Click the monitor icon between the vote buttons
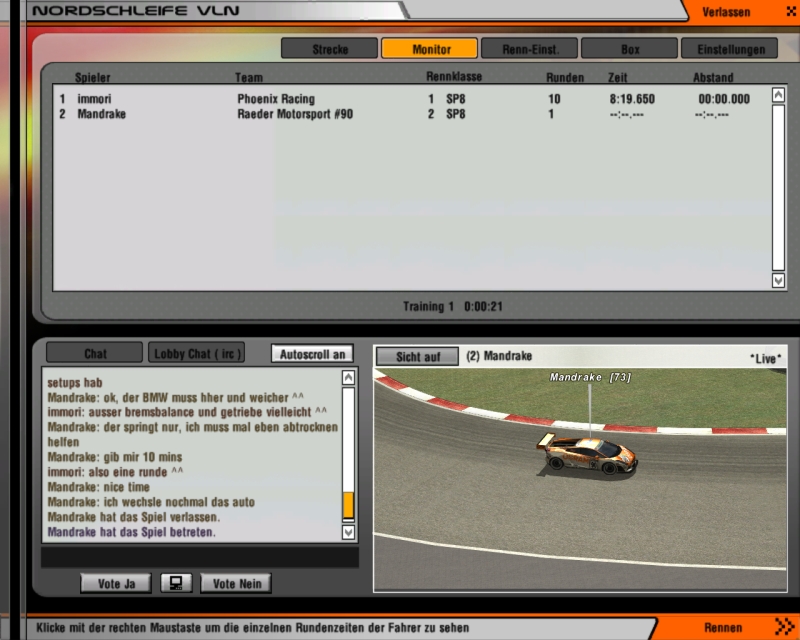800x640 pixels. (x=176, y=583)
